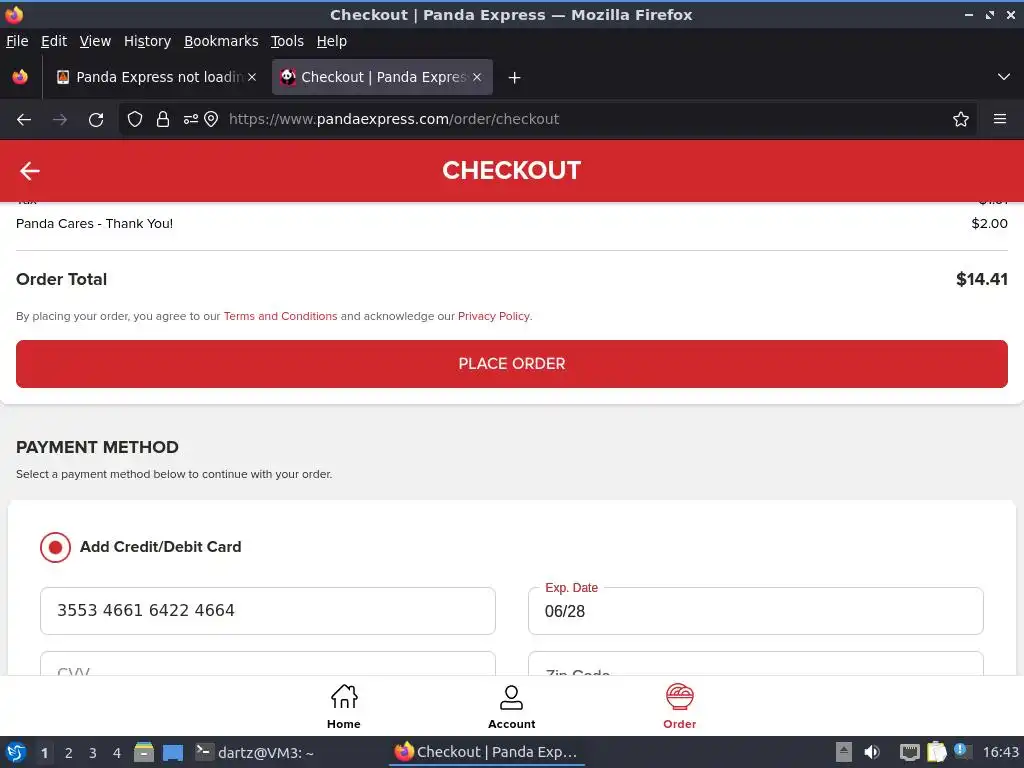The width and height of the screenshot is (1024, 768).
Task: Click the $14.41 order total amount
Action: tap(982, 280)
